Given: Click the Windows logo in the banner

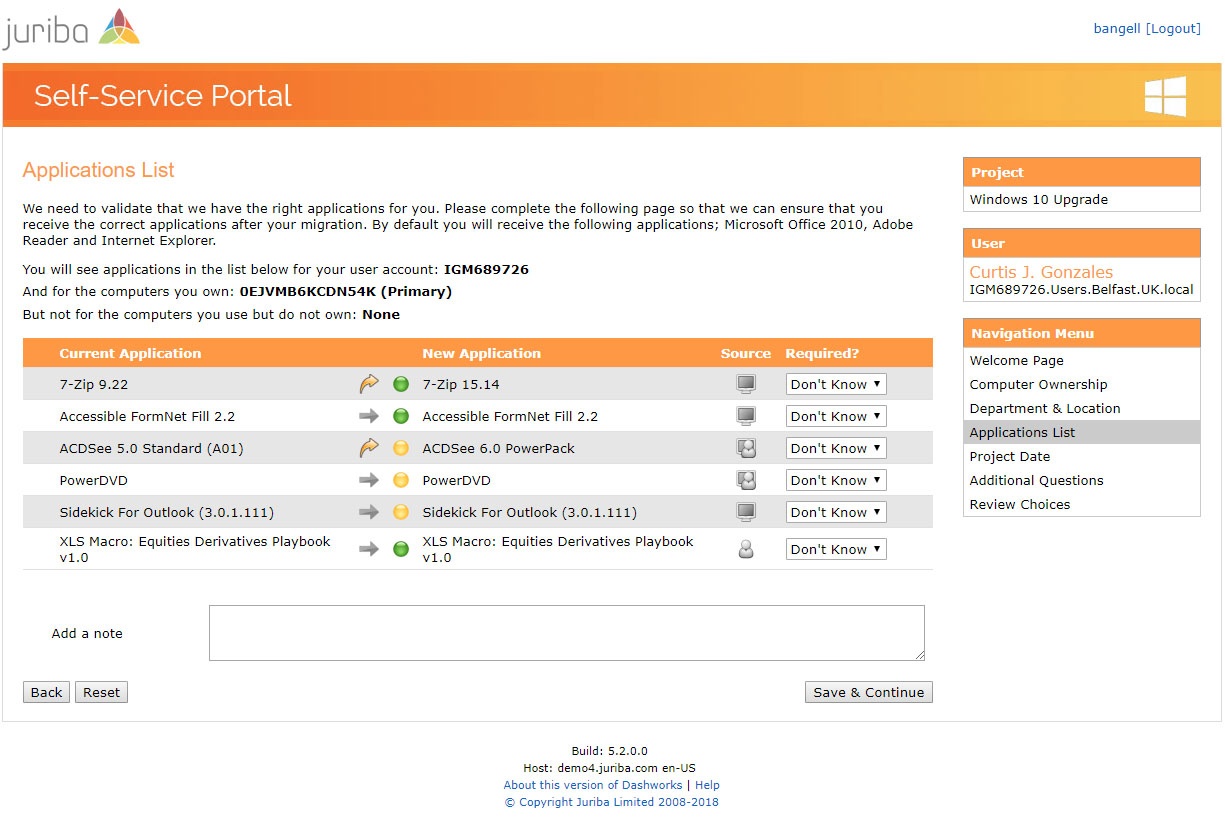Looking at the screenshot, I should click(x=1165, y=96).
